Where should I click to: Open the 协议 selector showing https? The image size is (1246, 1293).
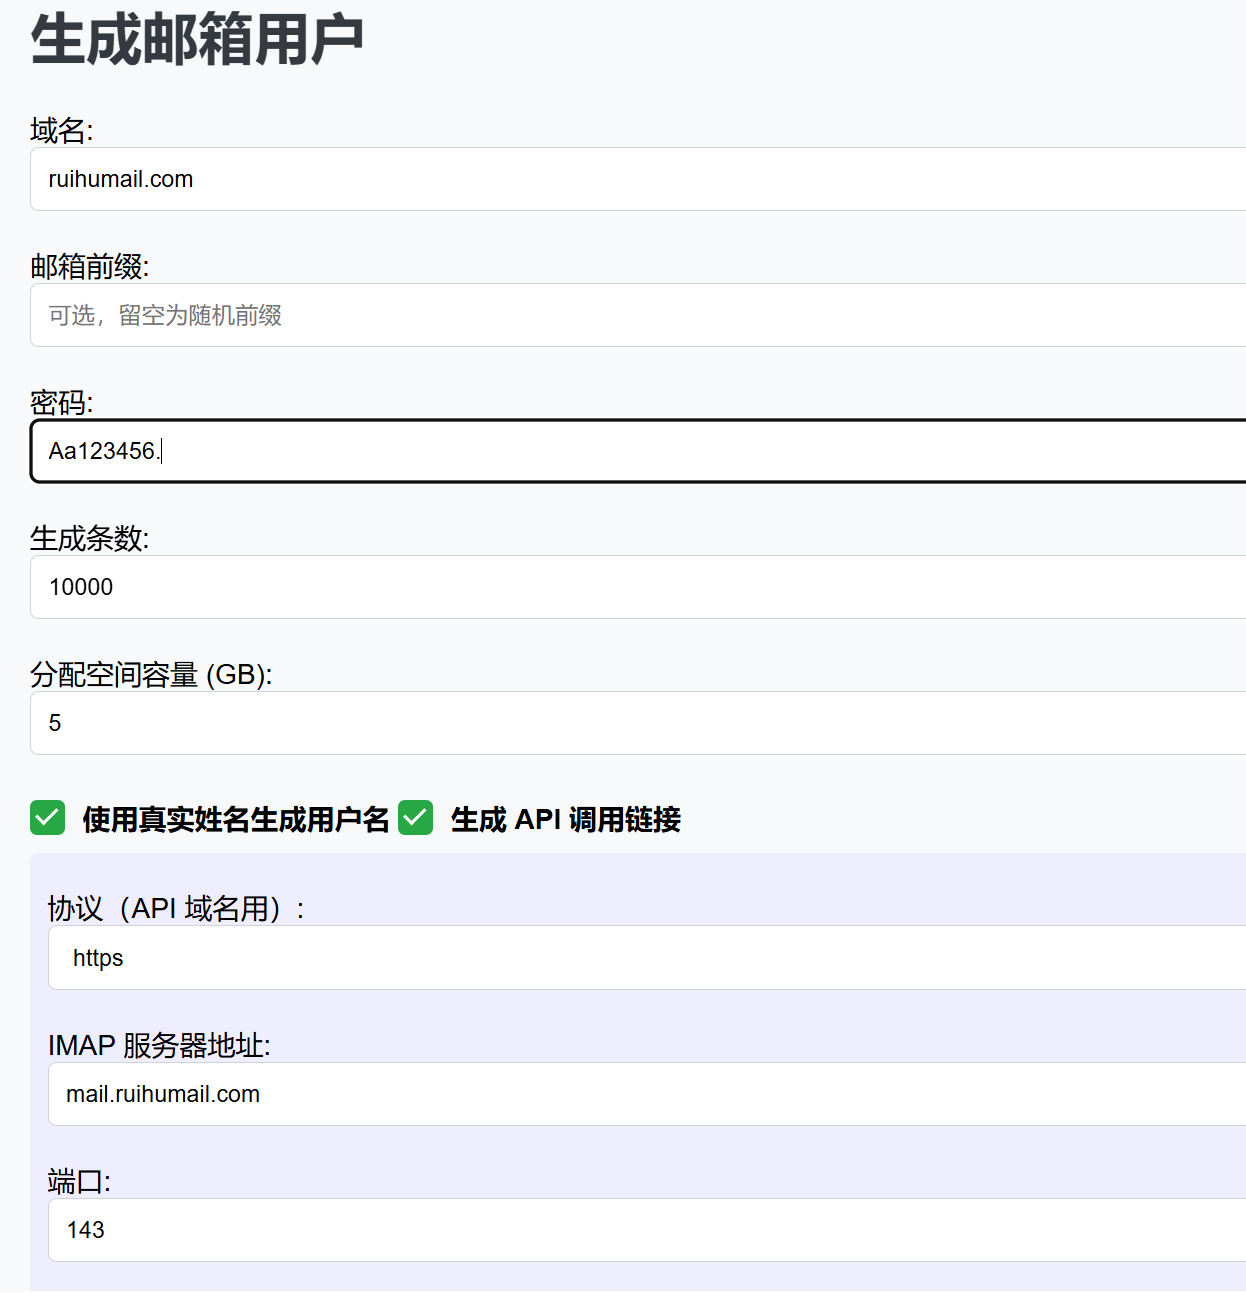(x=646, y=958)
